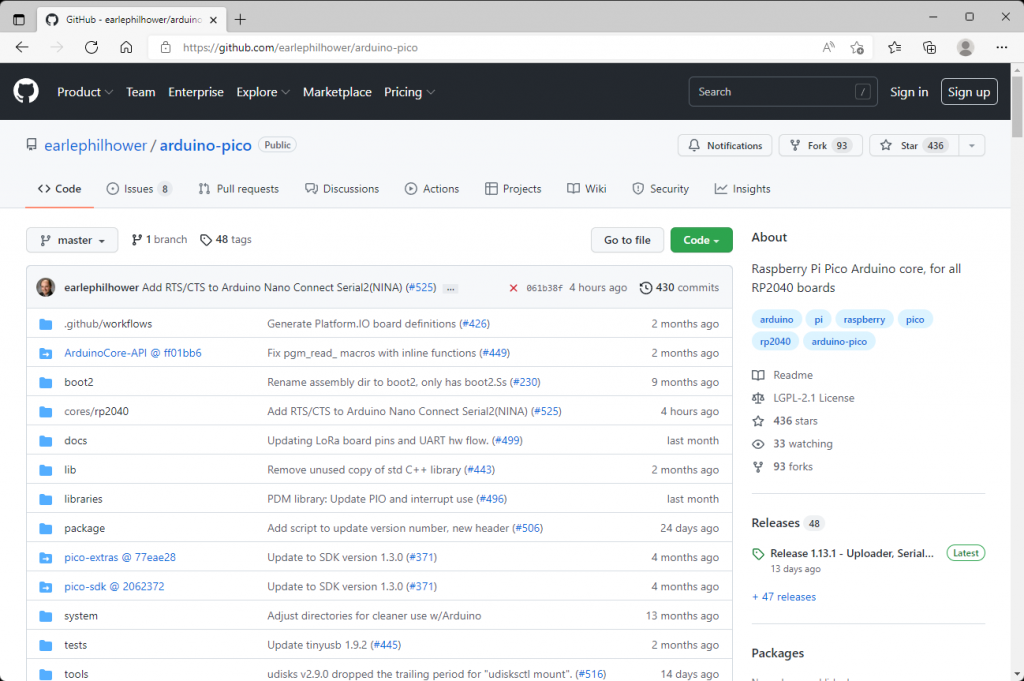Open a new browser tab
Viewport: 1024px width, 681px height.
[x=240, y=20]
